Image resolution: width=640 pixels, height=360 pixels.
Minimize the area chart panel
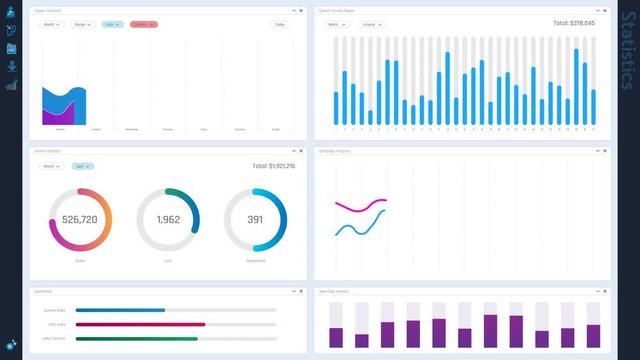[294, 11]
